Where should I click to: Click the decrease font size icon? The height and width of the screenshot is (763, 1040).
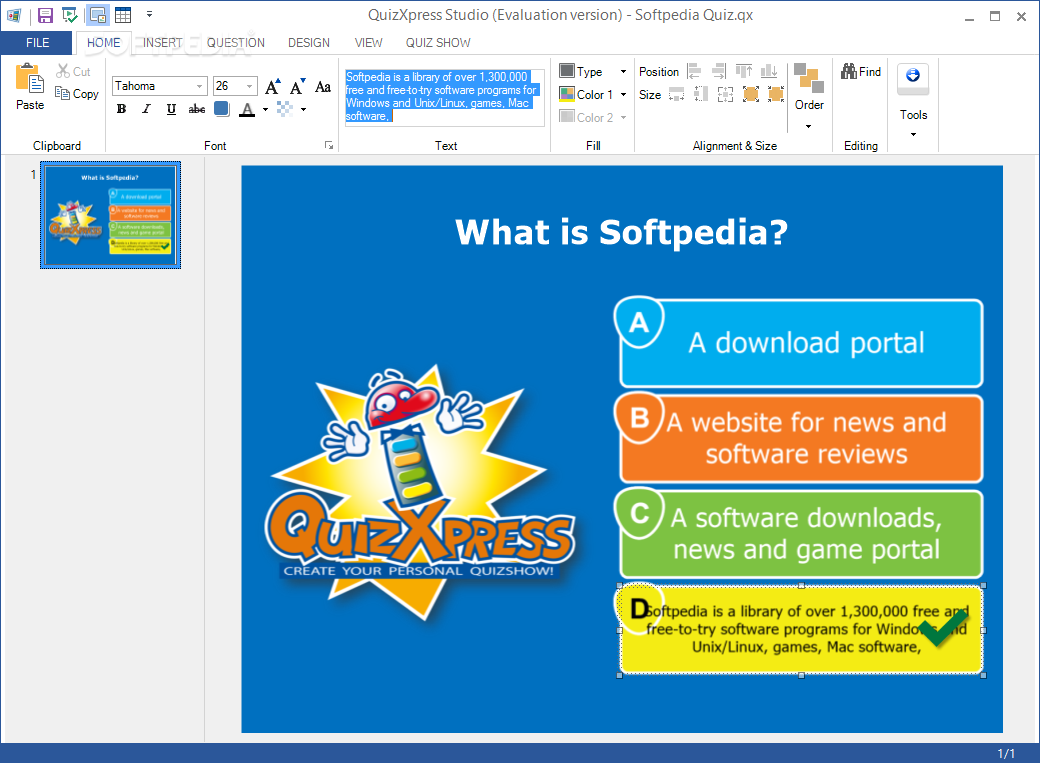click(297, 87)
